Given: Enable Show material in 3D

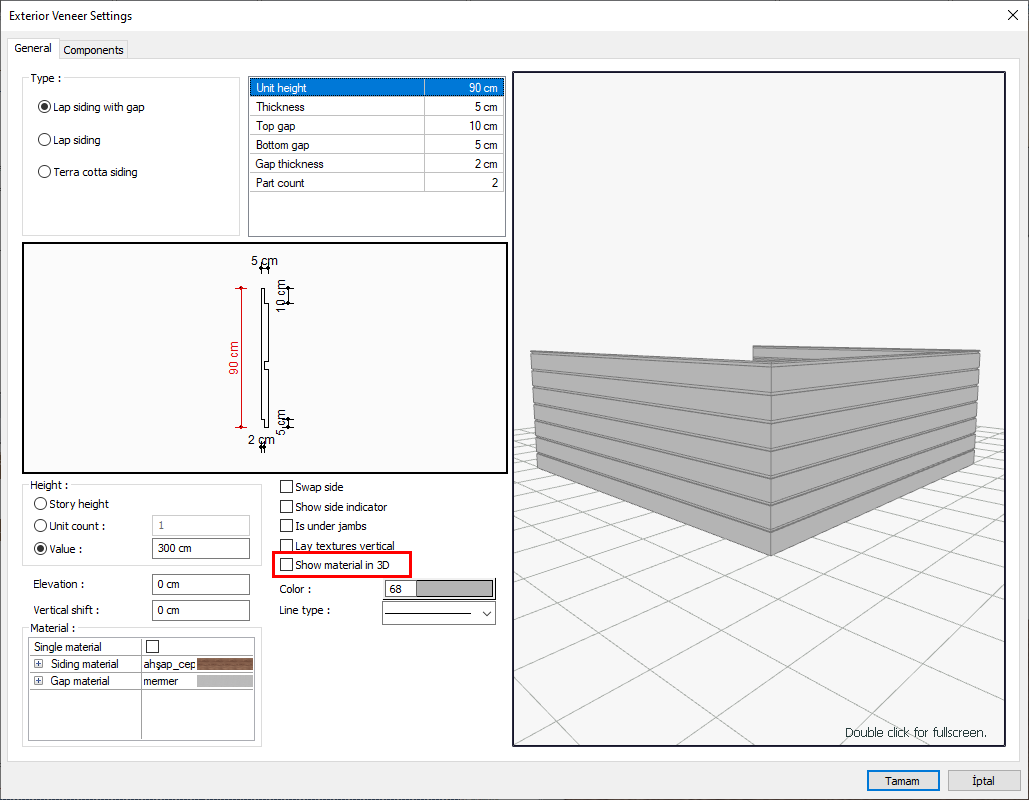Looking at the screenshot, I should (287, 566).
